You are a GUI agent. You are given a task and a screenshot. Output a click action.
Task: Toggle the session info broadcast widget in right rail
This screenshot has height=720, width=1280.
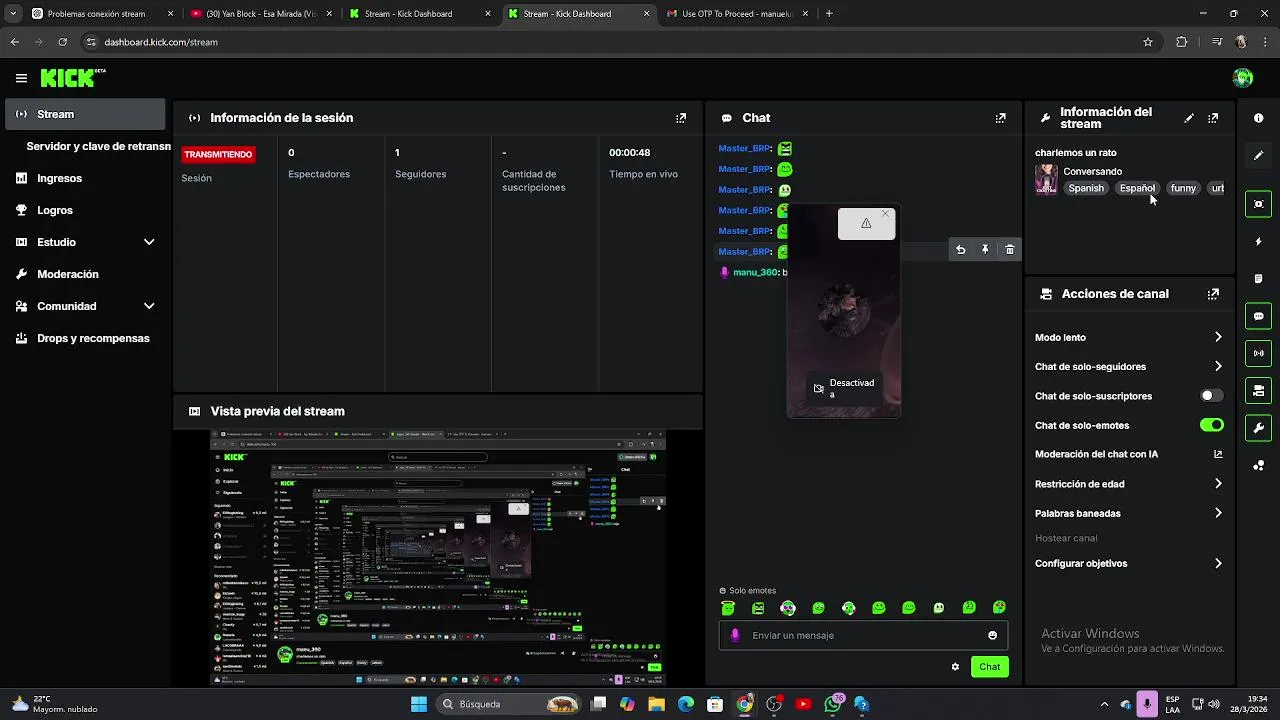(1258, 353)
